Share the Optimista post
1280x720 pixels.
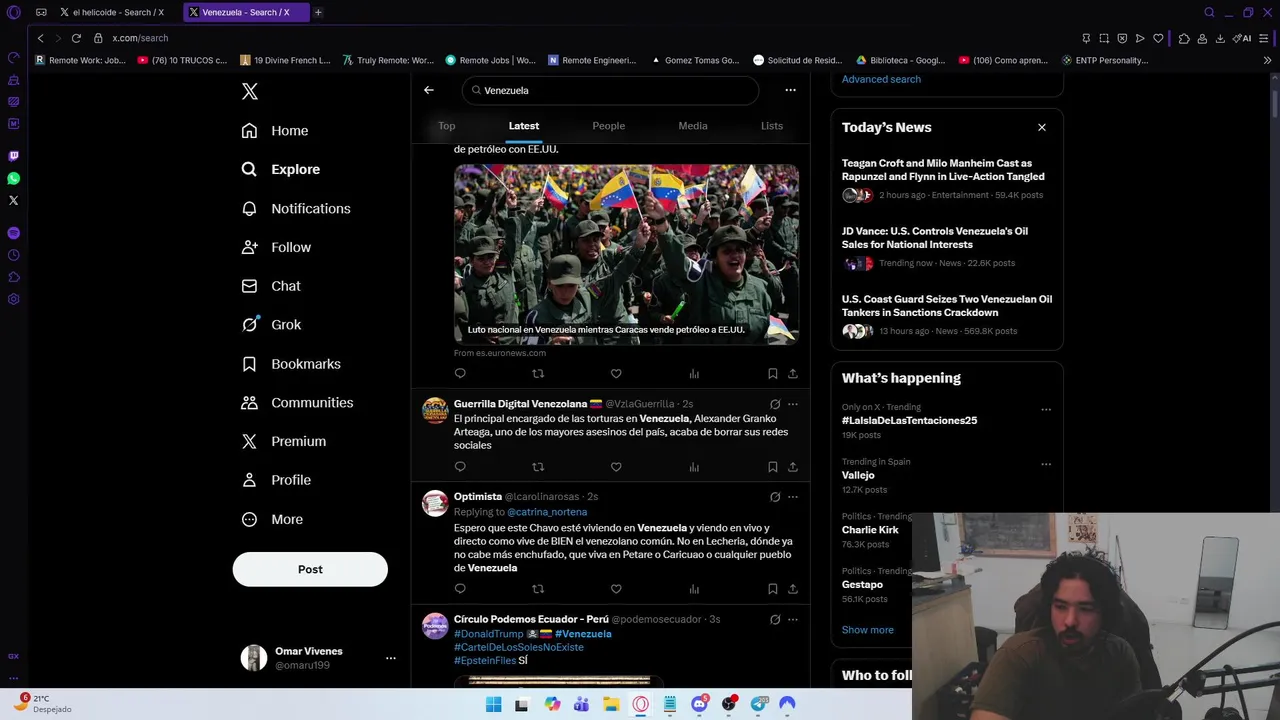[x=793, y=589]
